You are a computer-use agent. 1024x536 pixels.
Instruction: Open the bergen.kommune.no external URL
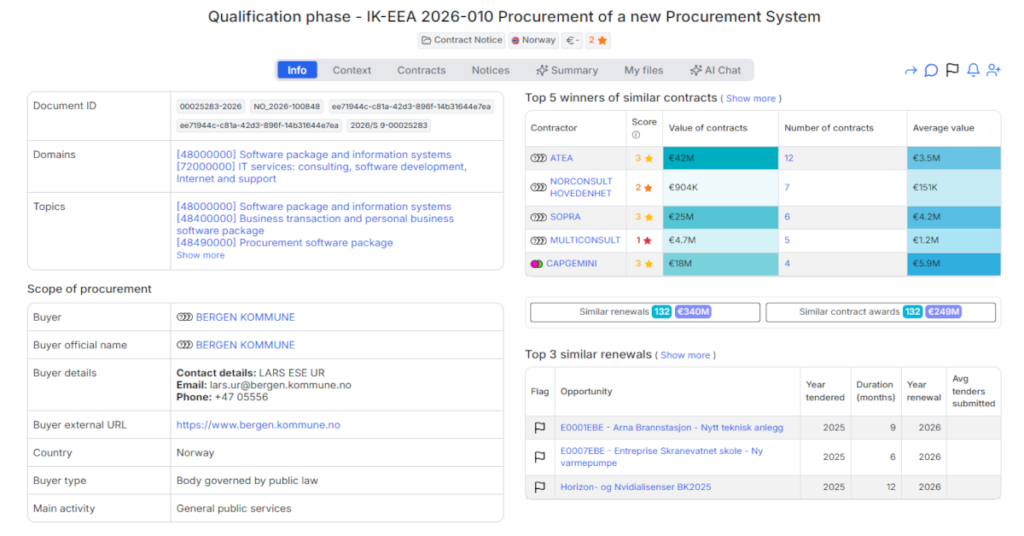pos(258,425)
